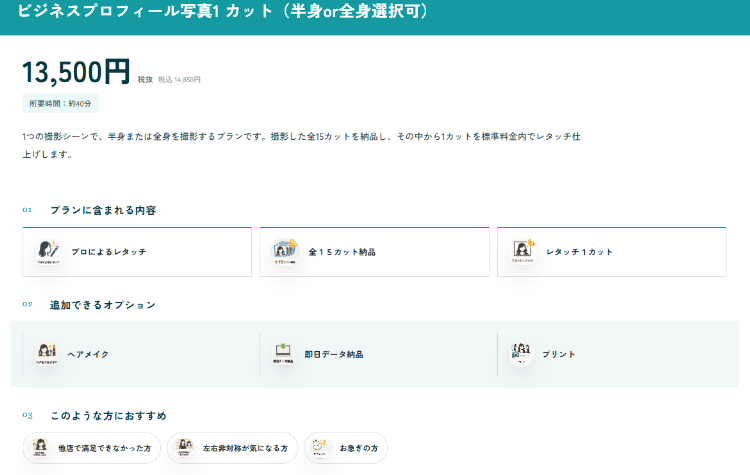Click the plan description paragraph starting 1つの撮影シーン

click(x=301, y=145)
